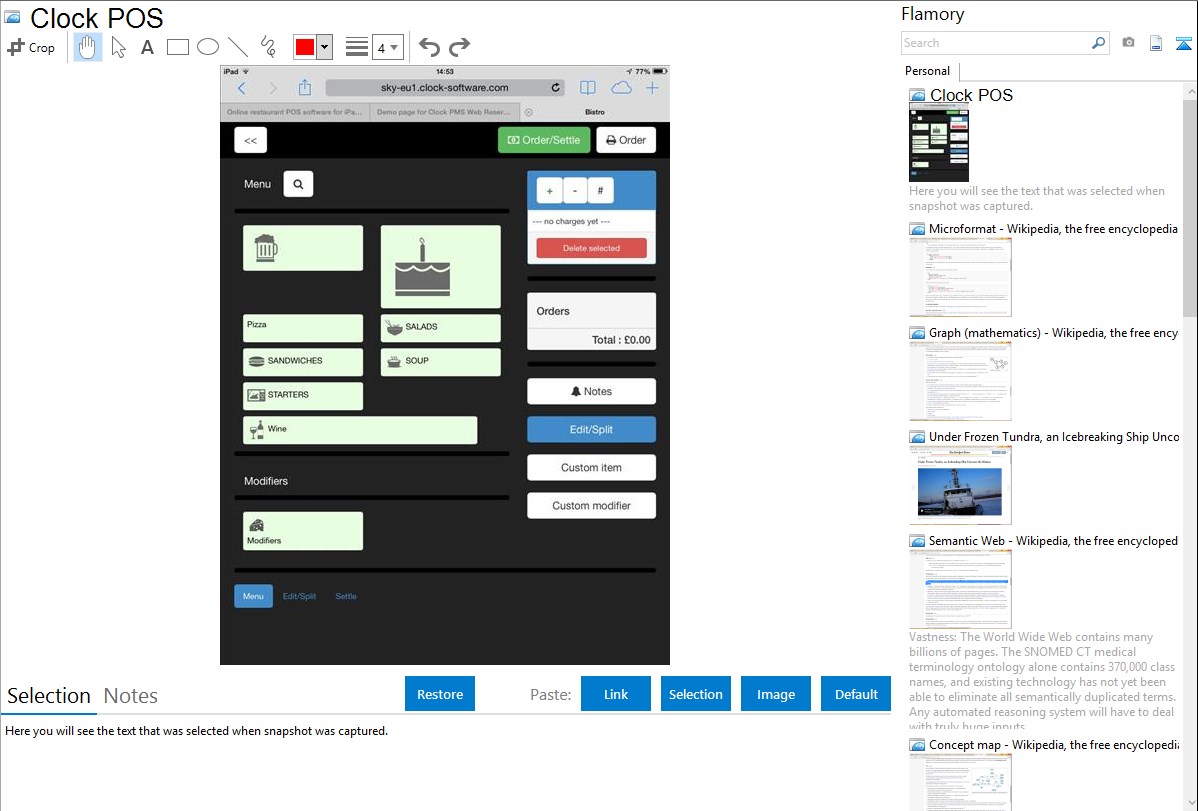Click the iCloud tabs icon

621,88
